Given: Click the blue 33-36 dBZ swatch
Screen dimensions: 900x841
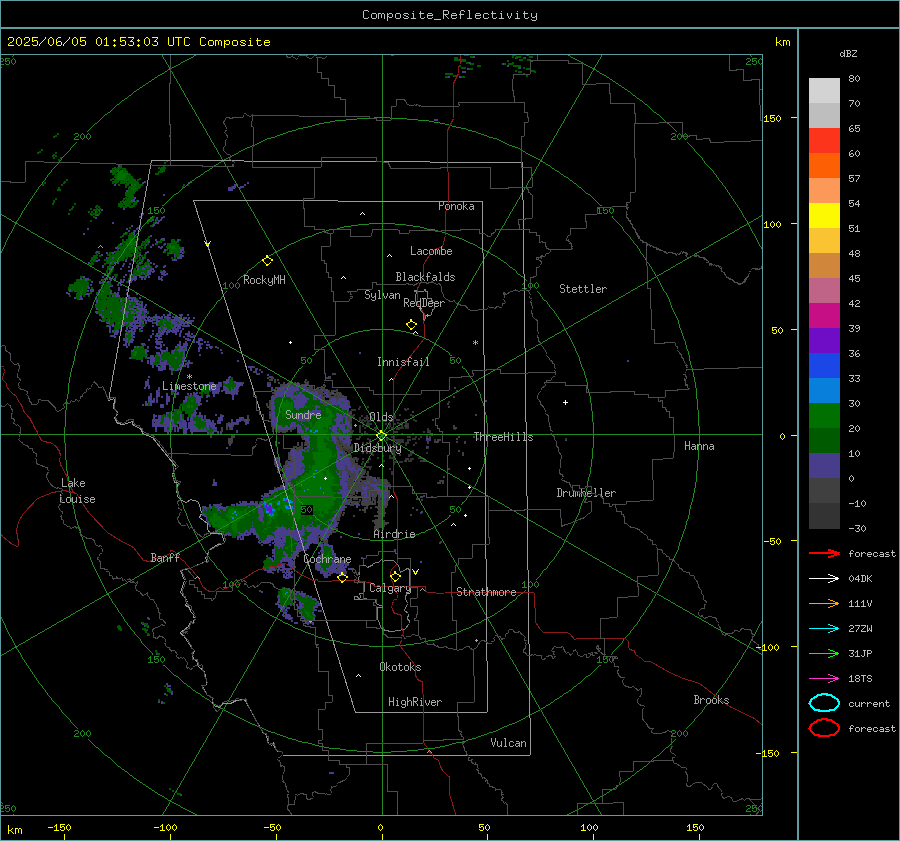Looking at the screenshot, I should pos(824,366).
